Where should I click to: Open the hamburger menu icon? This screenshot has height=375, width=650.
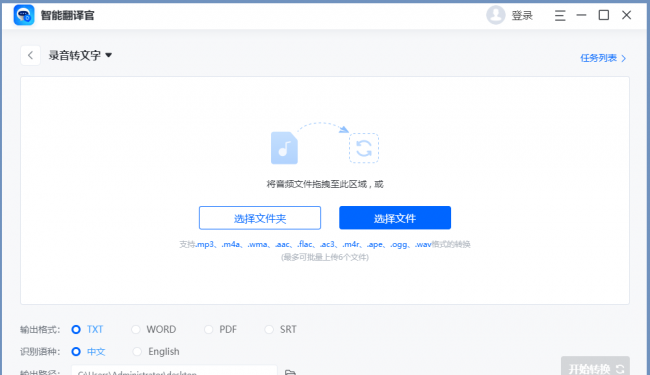pyautogui.click(x=560, y=16)
